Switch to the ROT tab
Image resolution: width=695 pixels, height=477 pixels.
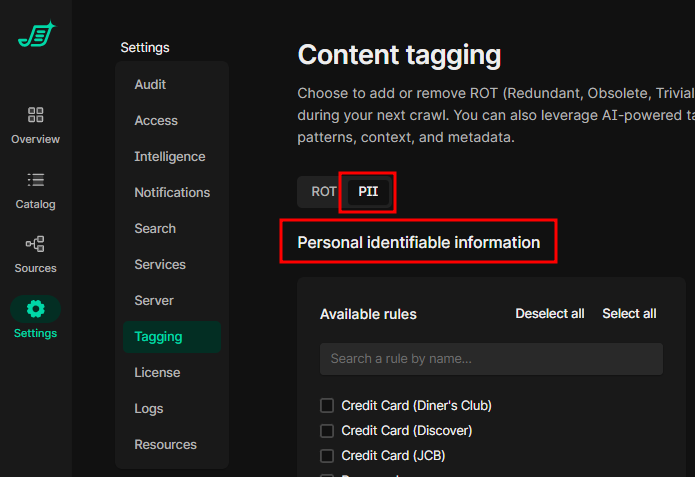click(x=323, y=192)
